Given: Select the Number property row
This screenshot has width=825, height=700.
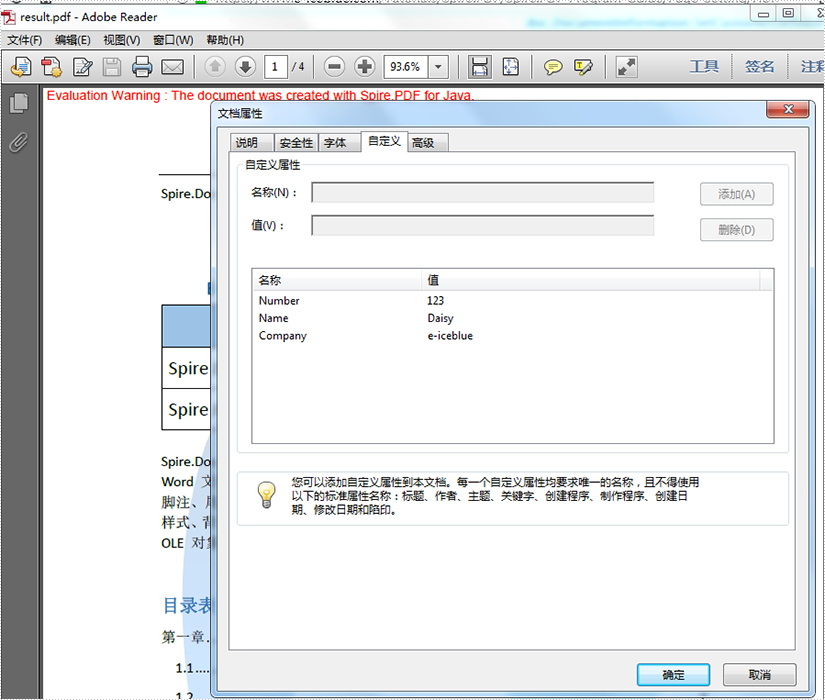Looking at the screenshot, I should coord(512,301).
